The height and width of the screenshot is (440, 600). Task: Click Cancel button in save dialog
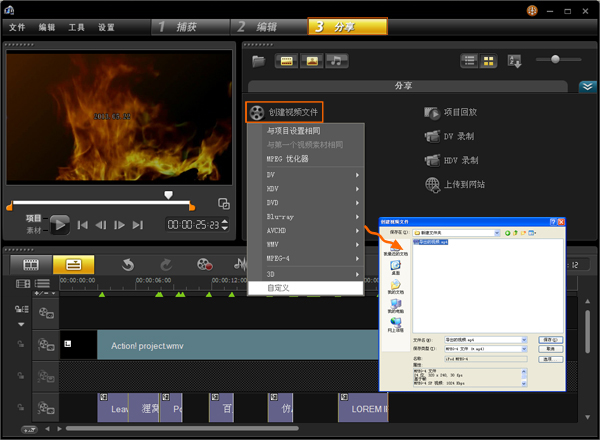click(x=550, y=349)
